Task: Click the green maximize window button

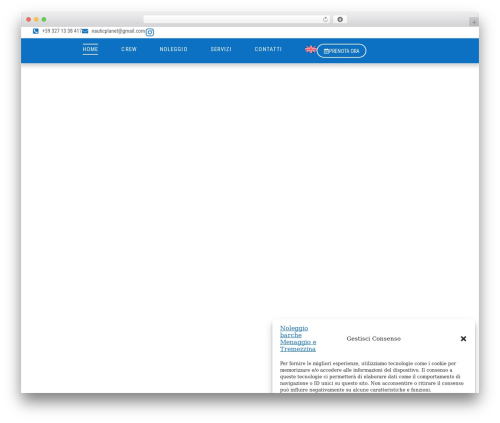Action: 44,20
